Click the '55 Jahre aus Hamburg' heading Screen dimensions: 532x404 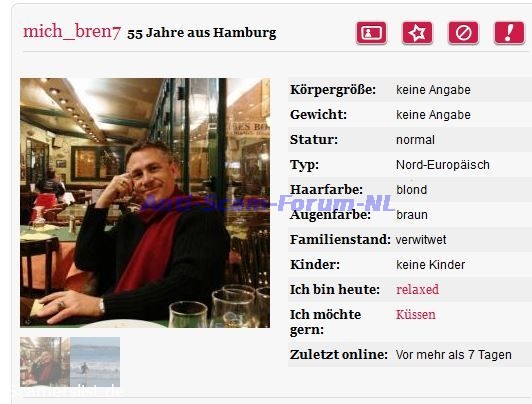[x=202, y=33]
